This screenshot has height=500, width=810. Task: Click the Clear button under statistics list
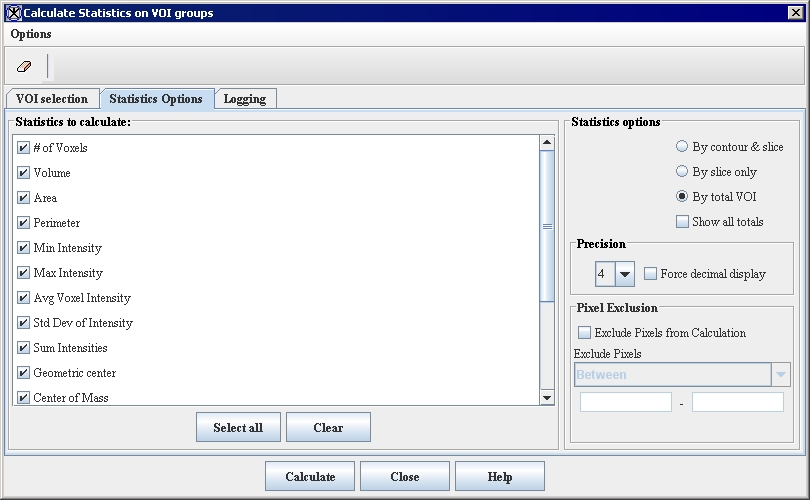(328, 428)
